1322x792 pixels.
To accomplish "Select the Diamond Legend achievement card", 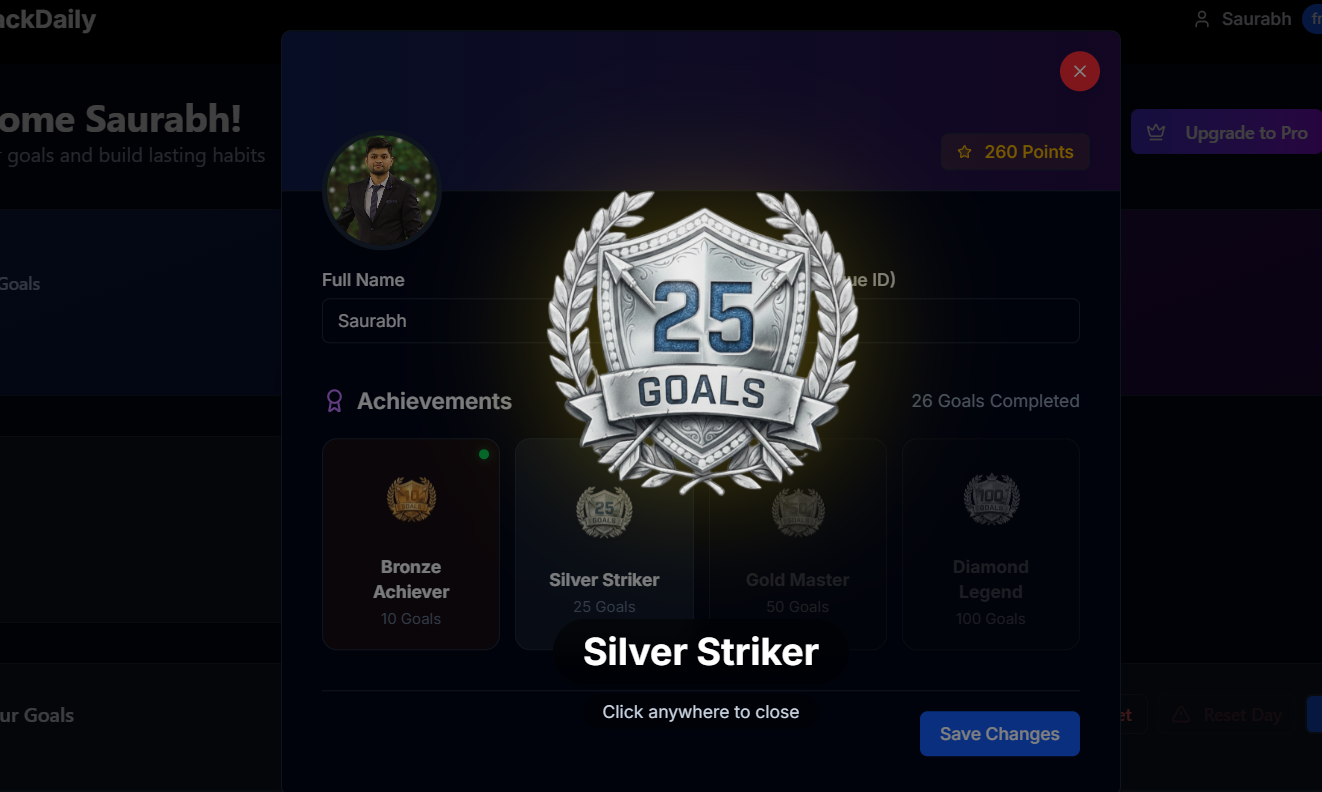I will pos(991,544).
